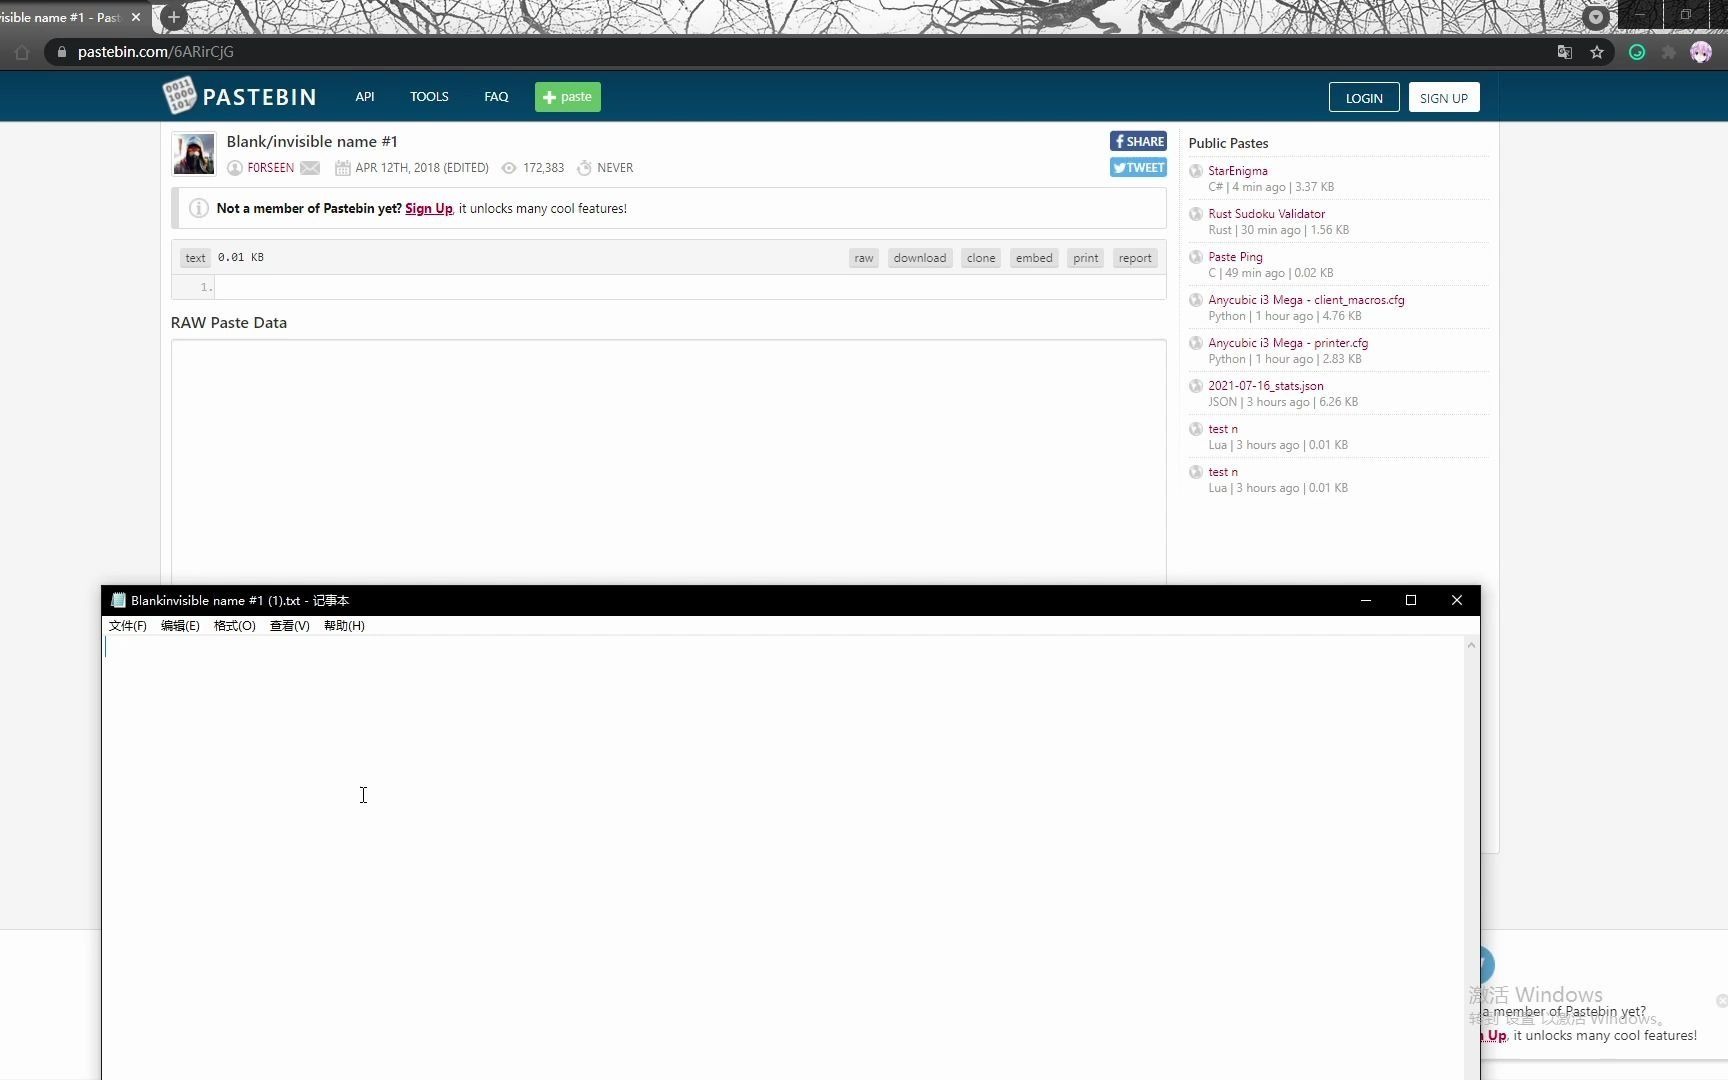The width and height of the screenshot is (1728, 1080).
Task: Minimize the Notepad window
Action: tap(1365, 600)
